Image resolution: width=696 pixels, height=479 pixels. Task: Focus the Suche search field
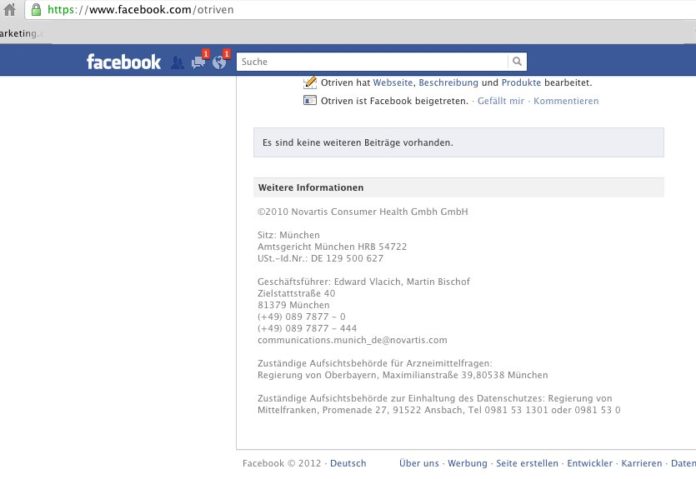tap(372, 62)
